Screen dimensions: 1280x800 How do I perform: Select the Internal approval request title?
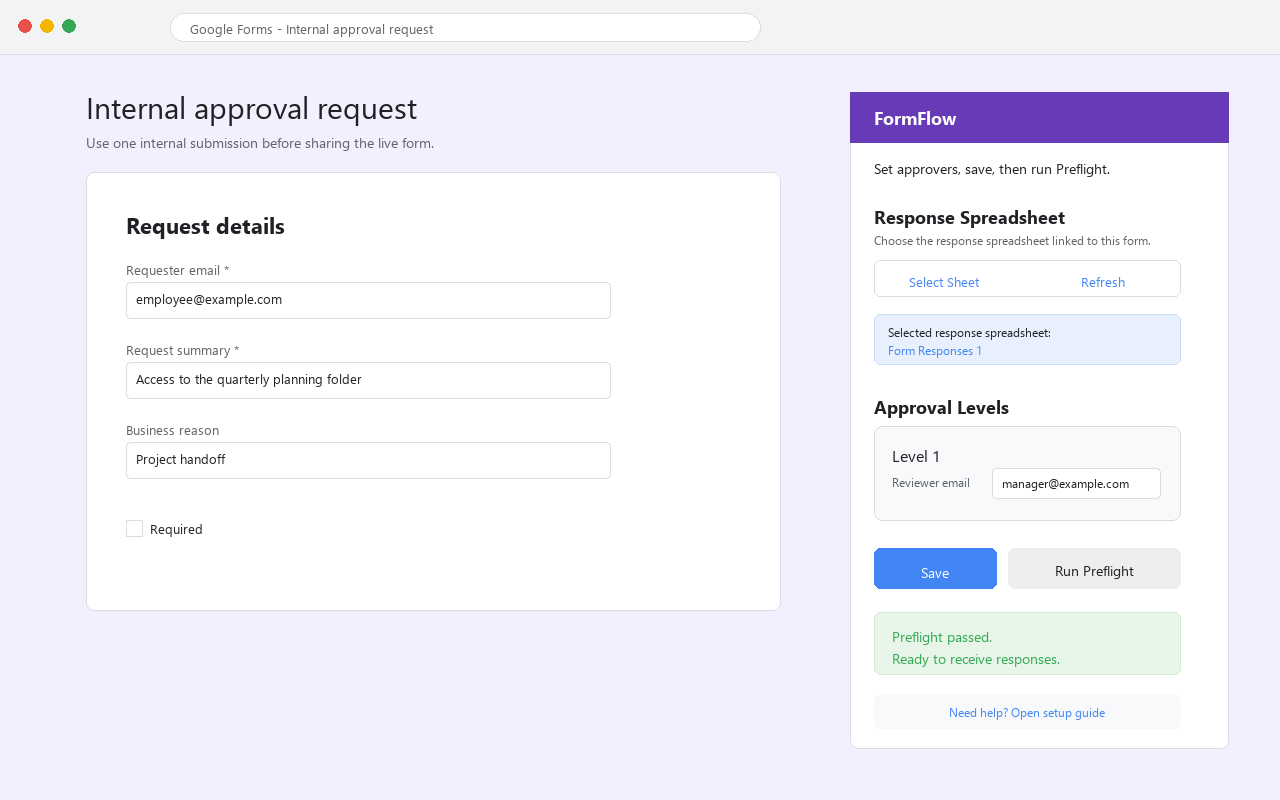[x=251, y=109]
